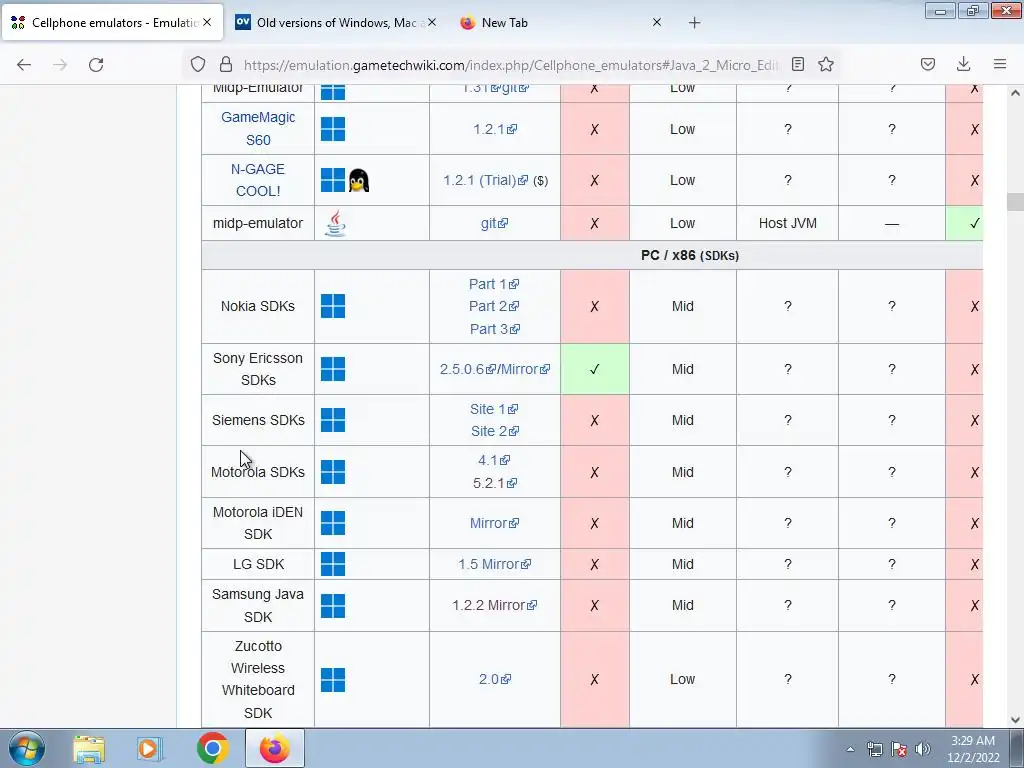Viewport: 1024px width, 768px height.
Task: Open Nokia SDKs Part 2 link
Action: 494,306
